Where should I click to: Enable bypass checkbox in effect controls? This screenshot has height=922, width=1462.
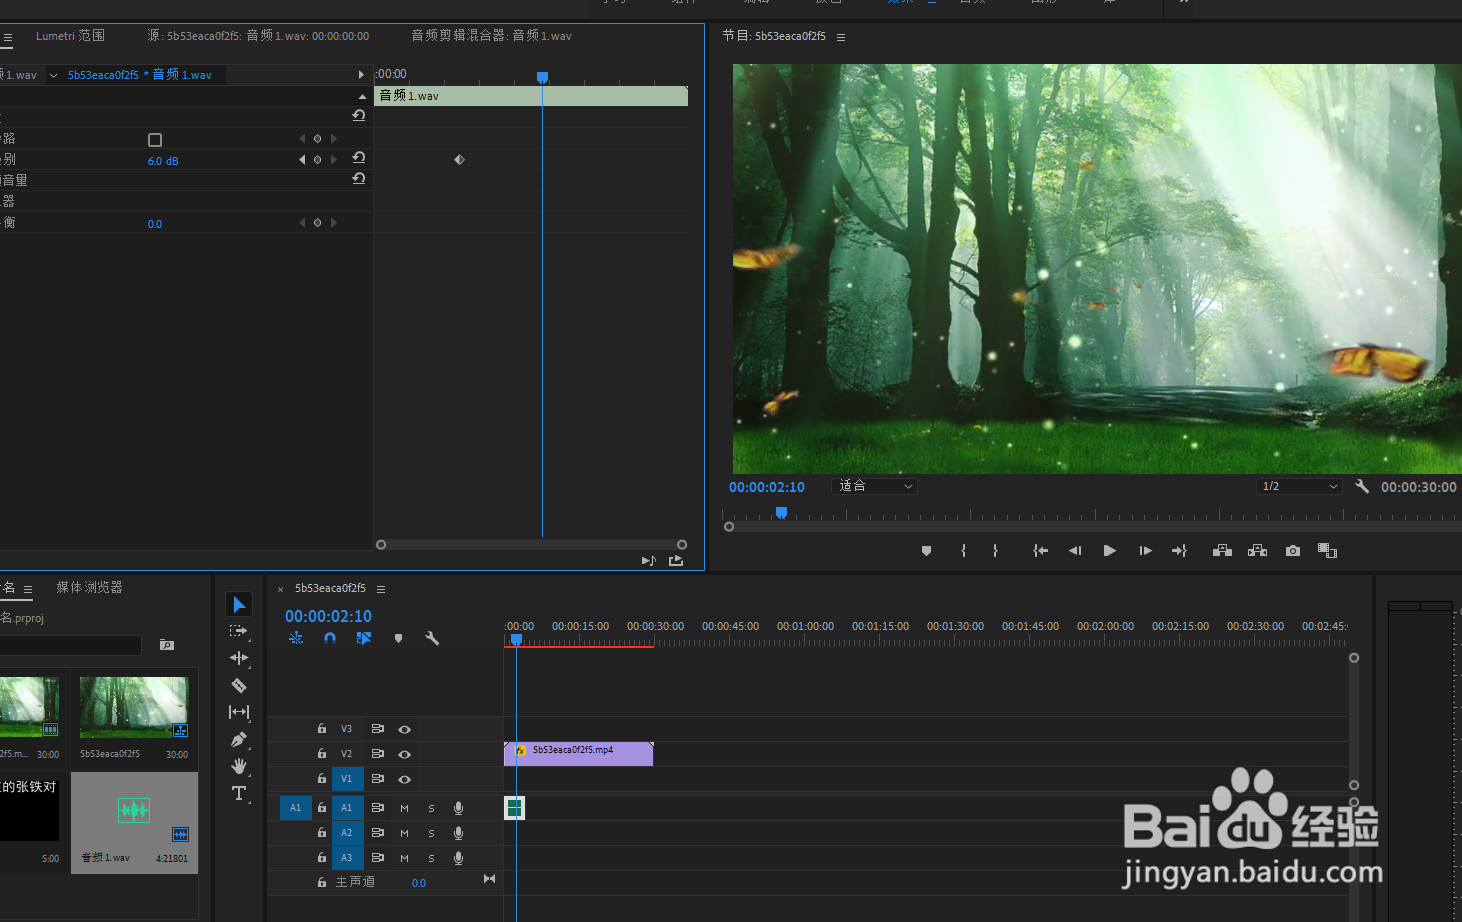(155, 140)
